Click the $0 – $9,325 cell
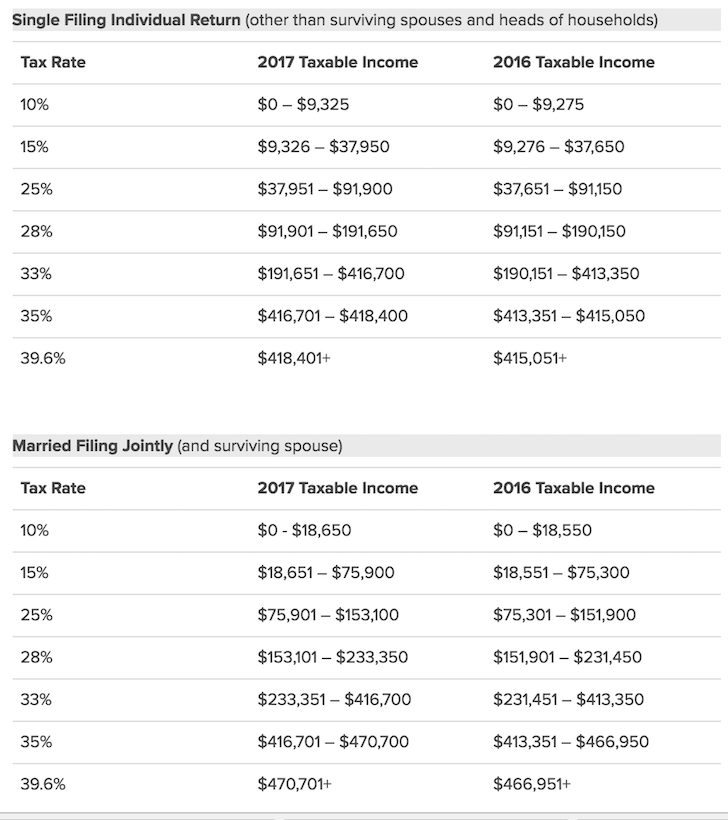Screen dimensions: 728x820 (303, 104)
